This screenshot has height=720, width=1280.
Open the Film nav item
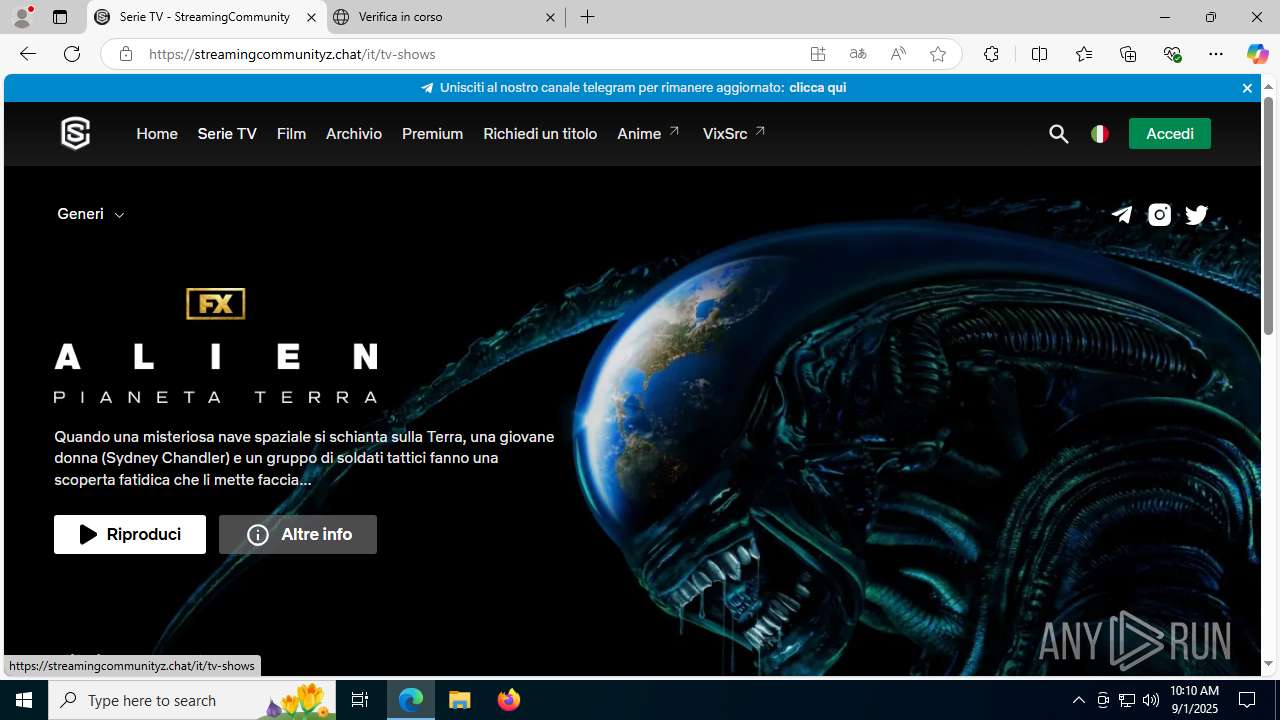tap(291, 134)
